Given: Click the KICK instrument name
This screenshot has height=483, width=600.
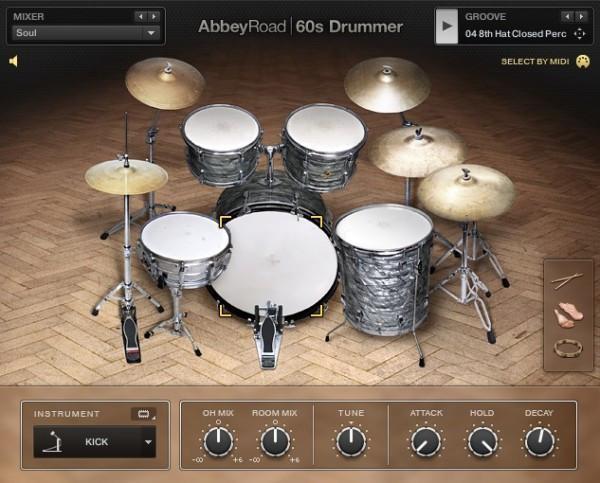Looking at the screenshot, I should (x=96, y=442).
